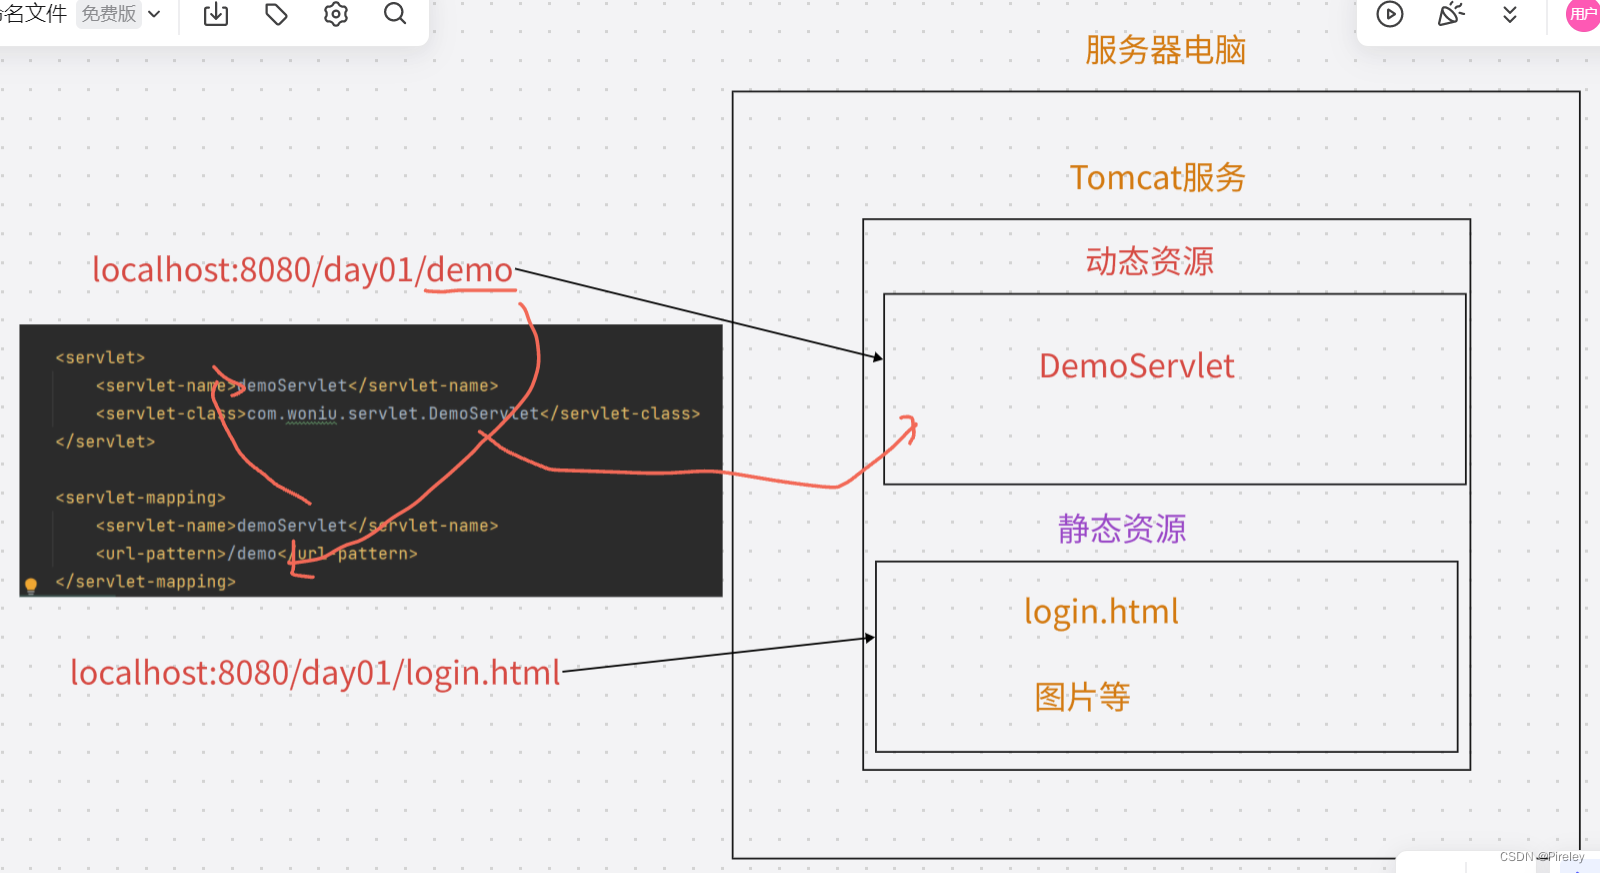This screenshot has width=1600, height=873.
Task: Open settings hexagon gear icon
Action: pos(336,14)
